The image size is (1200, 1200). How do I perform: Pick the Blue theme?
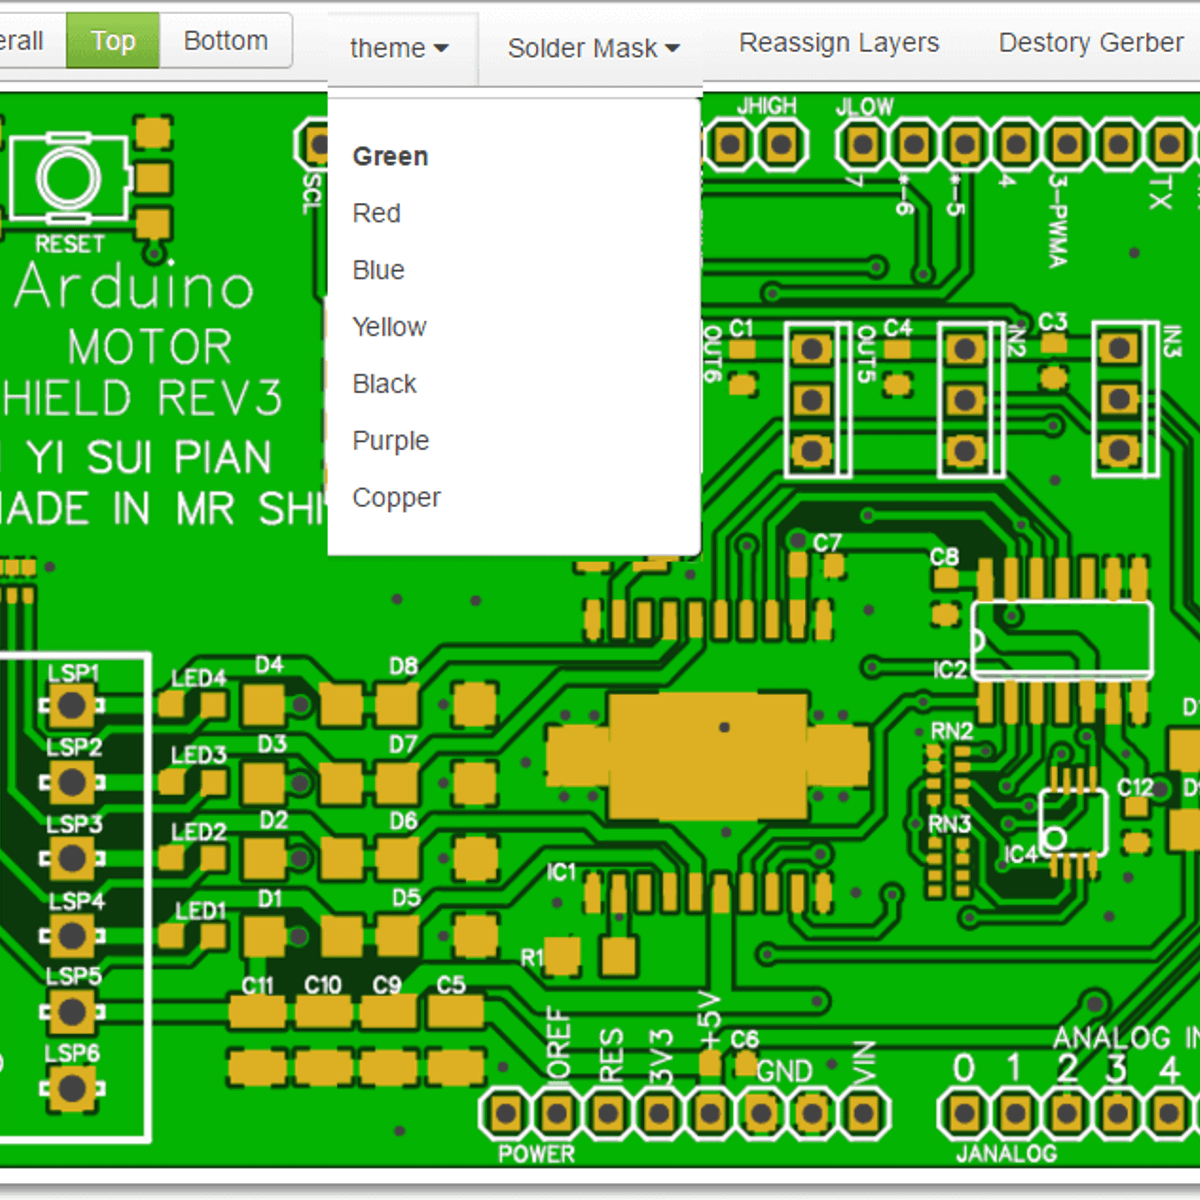378,271
